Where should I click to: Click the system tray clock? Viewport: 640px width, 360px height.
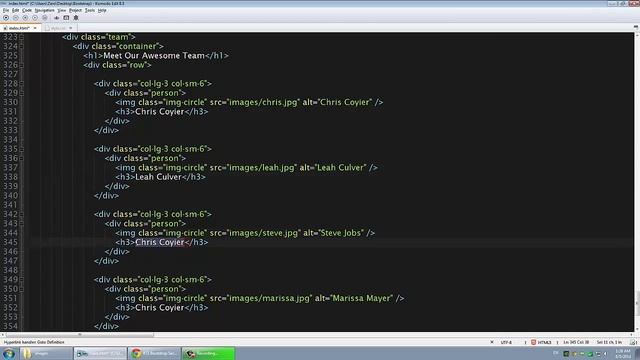[x=623, y=353]
